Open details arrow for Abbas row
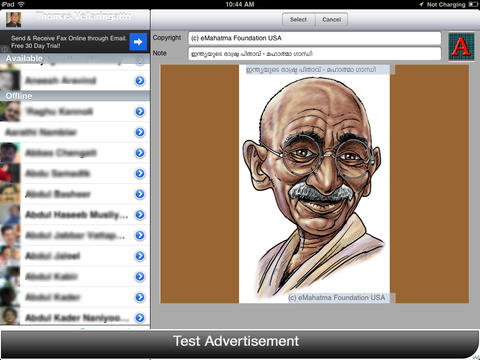This screenshot has width=480, height=360. [140, 153]
